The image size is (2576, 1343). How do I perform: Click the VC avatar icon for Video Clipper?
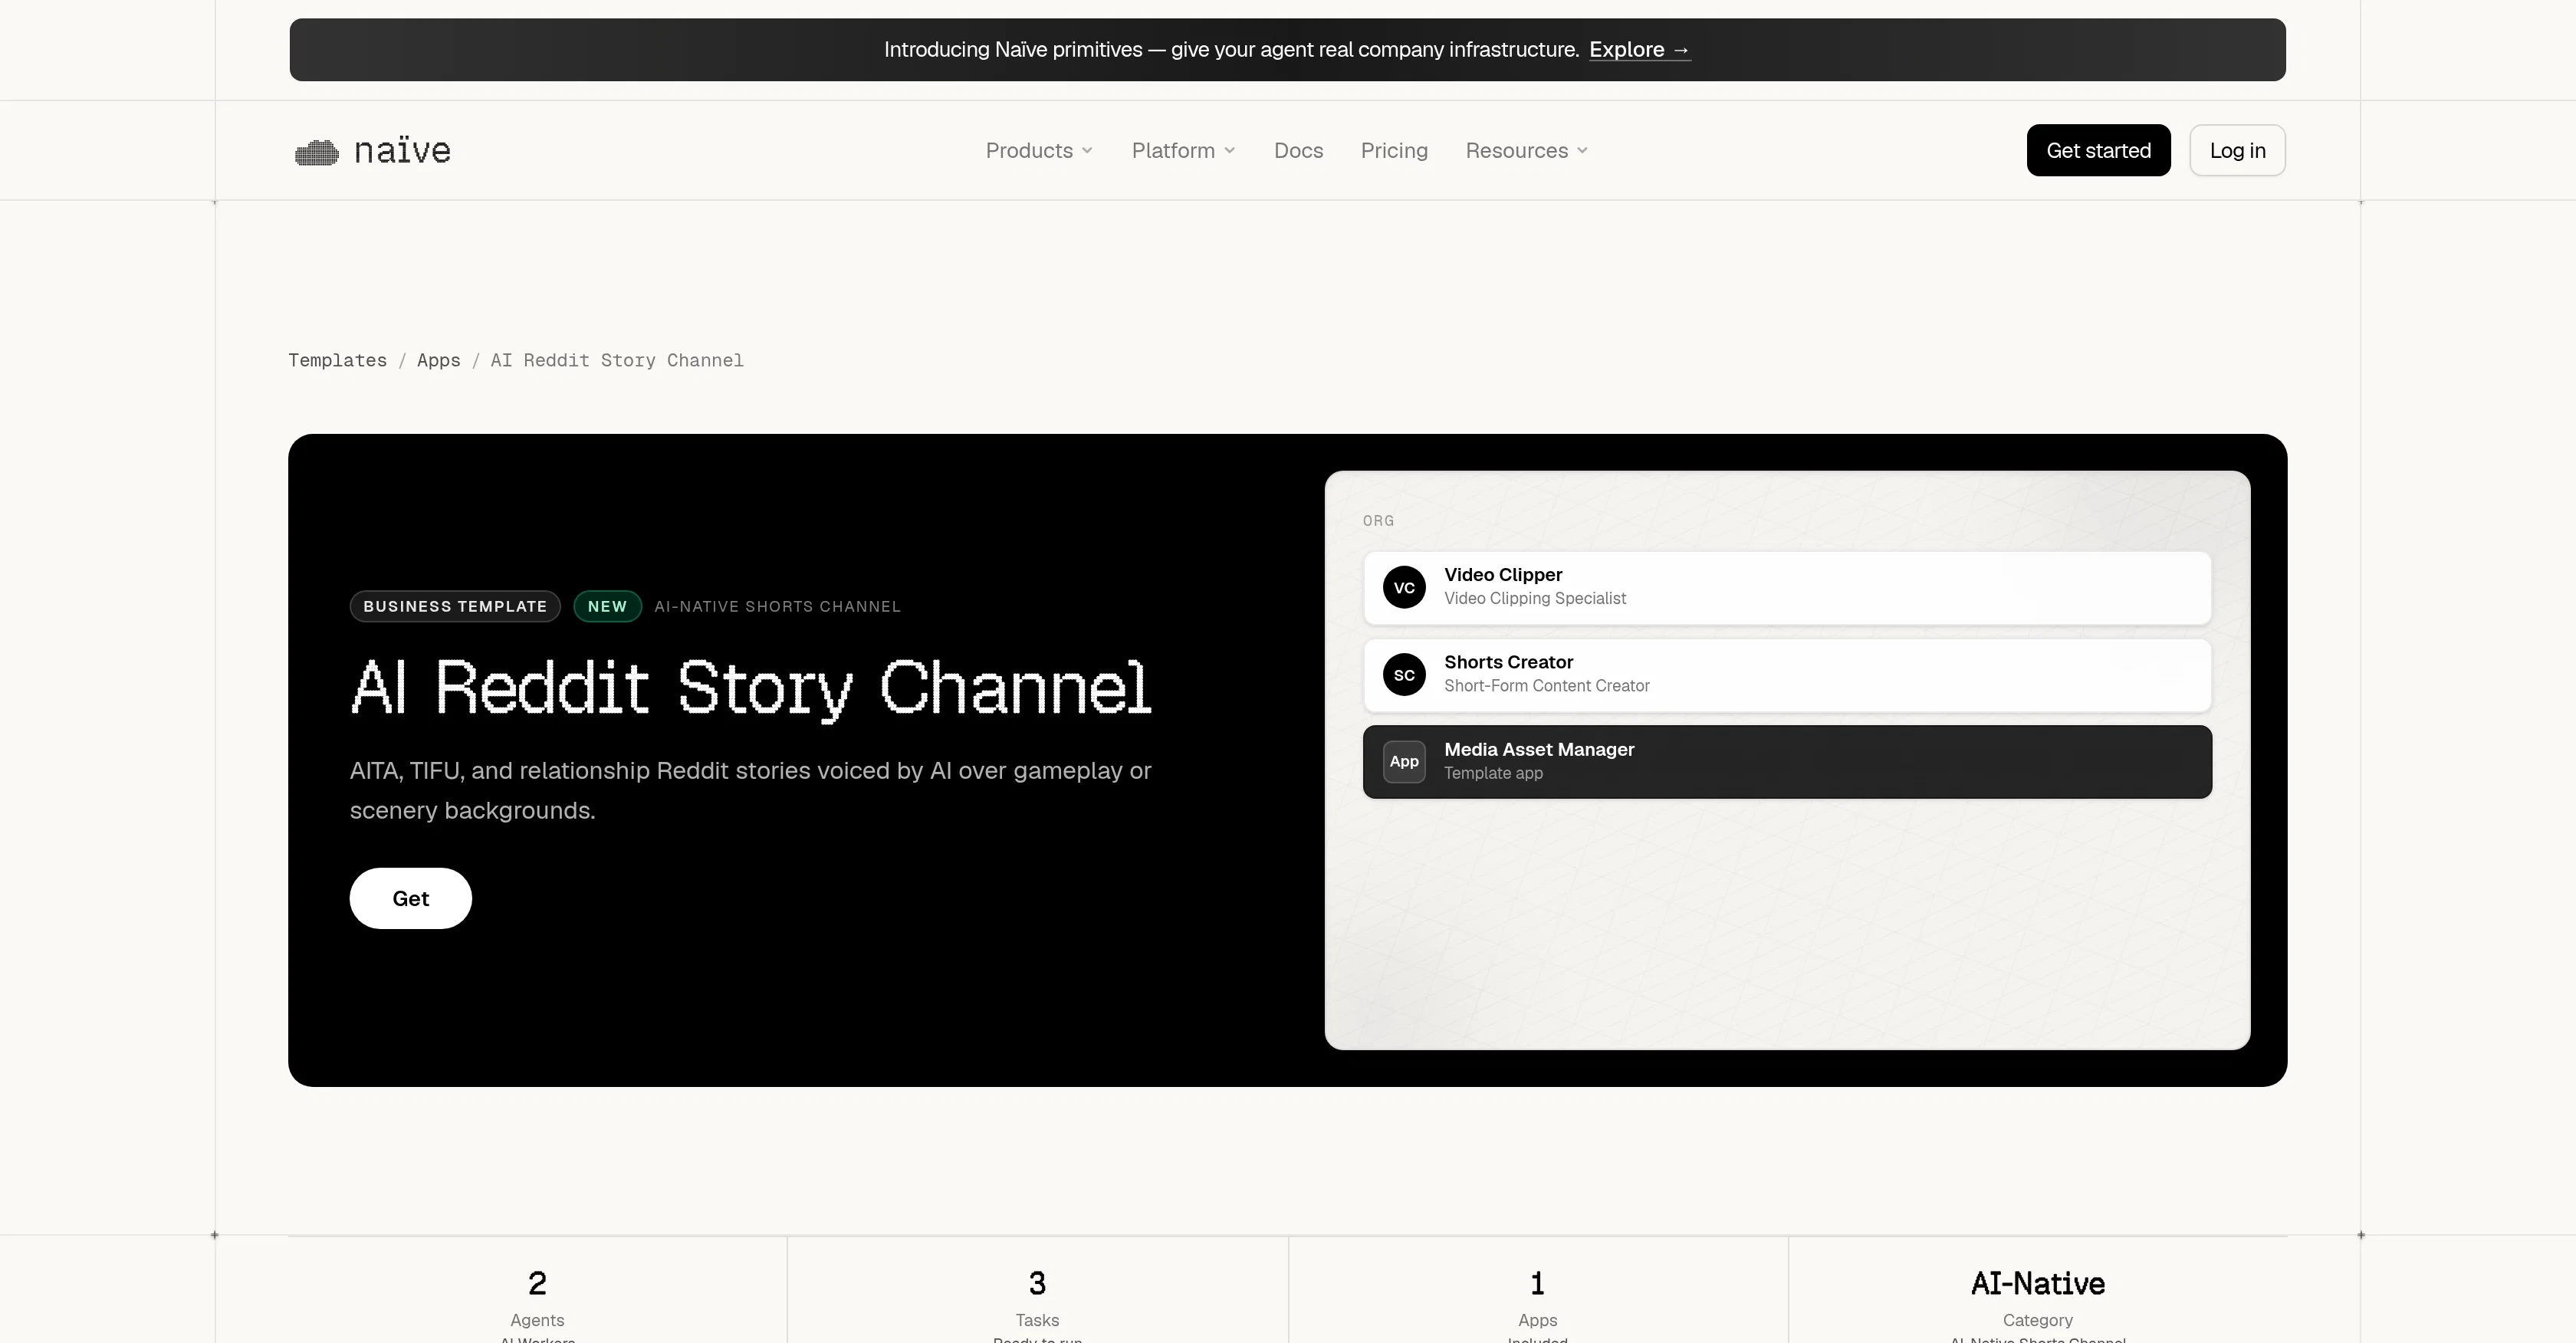pos(1404,588)
